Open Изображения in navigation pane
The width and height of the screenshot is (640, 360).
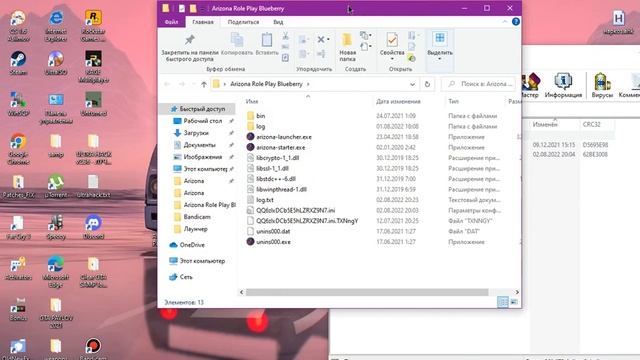pyautogui.click(x=202, y=157)
